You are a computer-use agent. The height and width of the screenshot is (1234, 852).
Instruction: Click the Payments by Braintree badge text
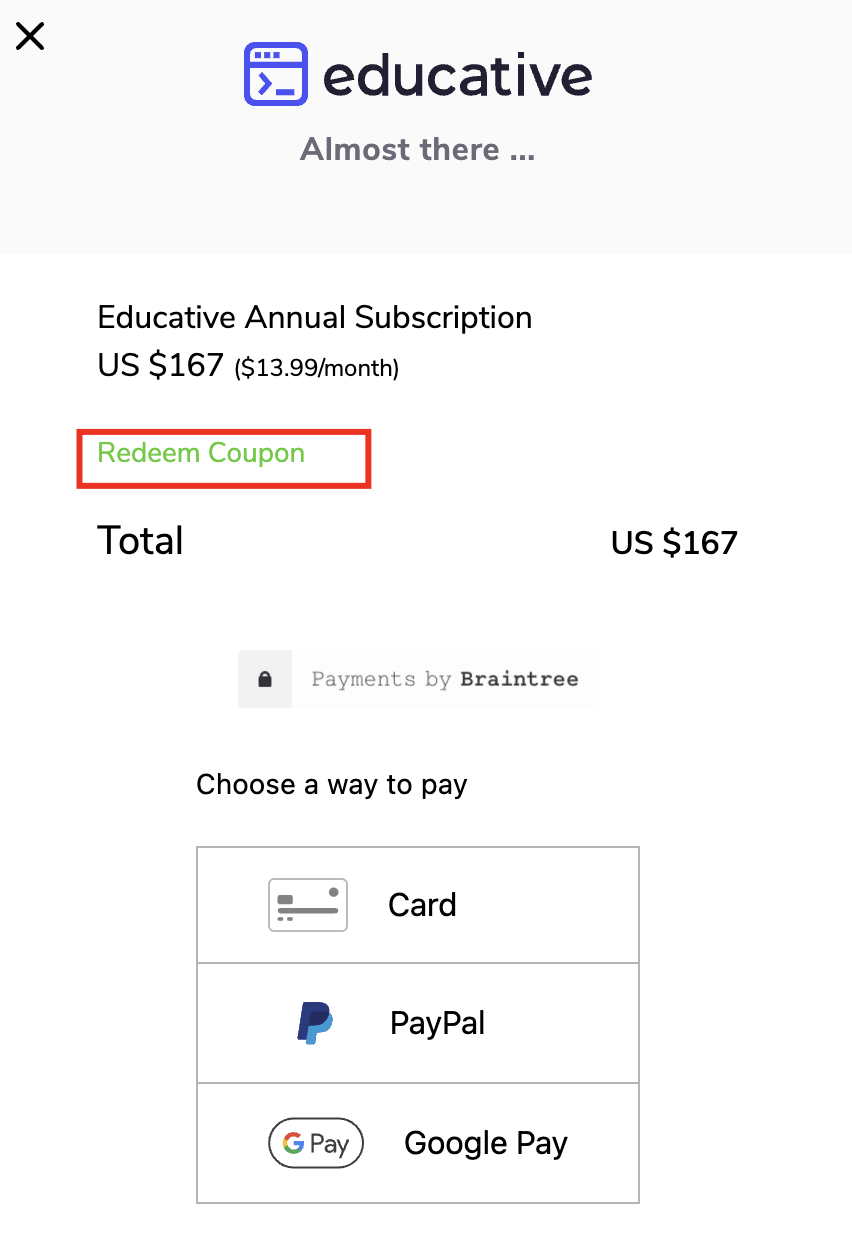(x=445, y=679)
